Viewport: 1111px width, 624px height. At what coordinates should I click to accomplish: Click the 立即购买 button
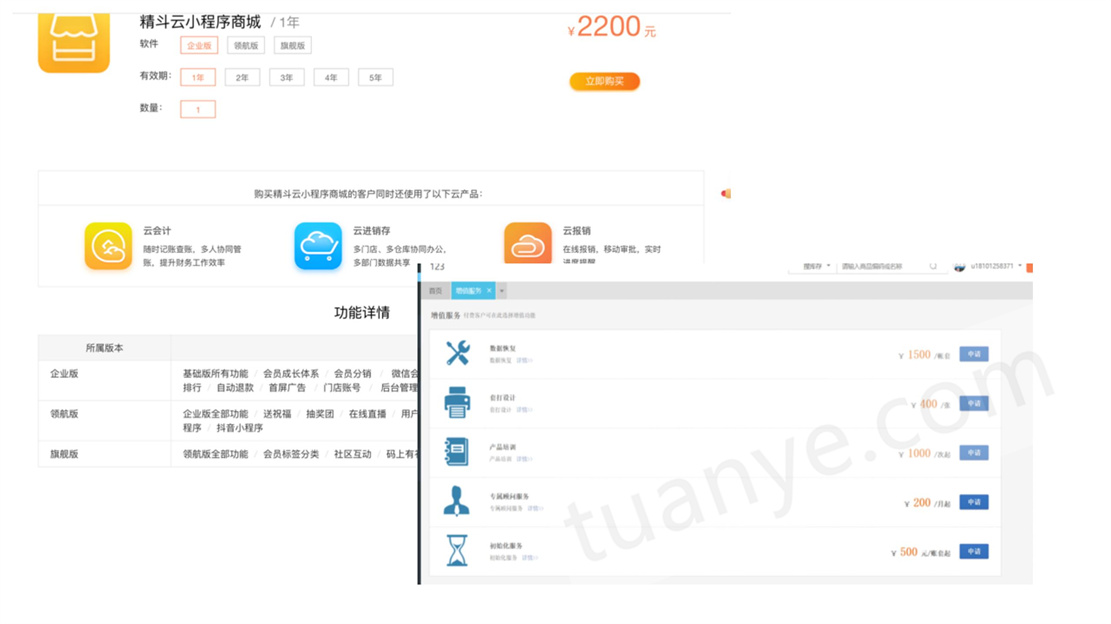604,81
